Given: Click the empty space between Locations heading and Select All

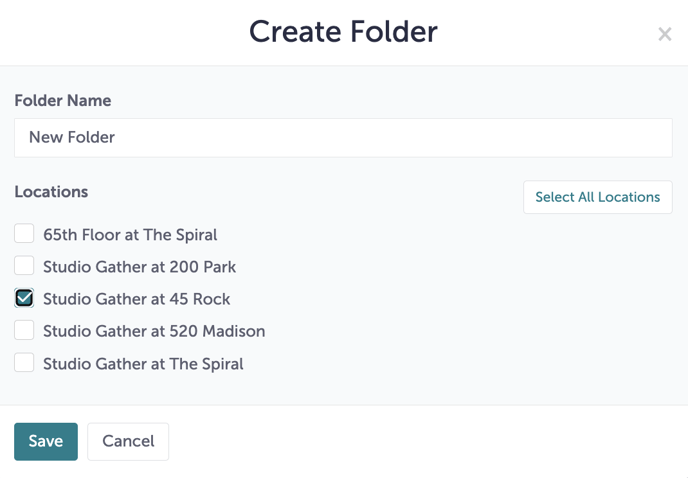Looking at the screenshot, I should [x=300, y=195].
